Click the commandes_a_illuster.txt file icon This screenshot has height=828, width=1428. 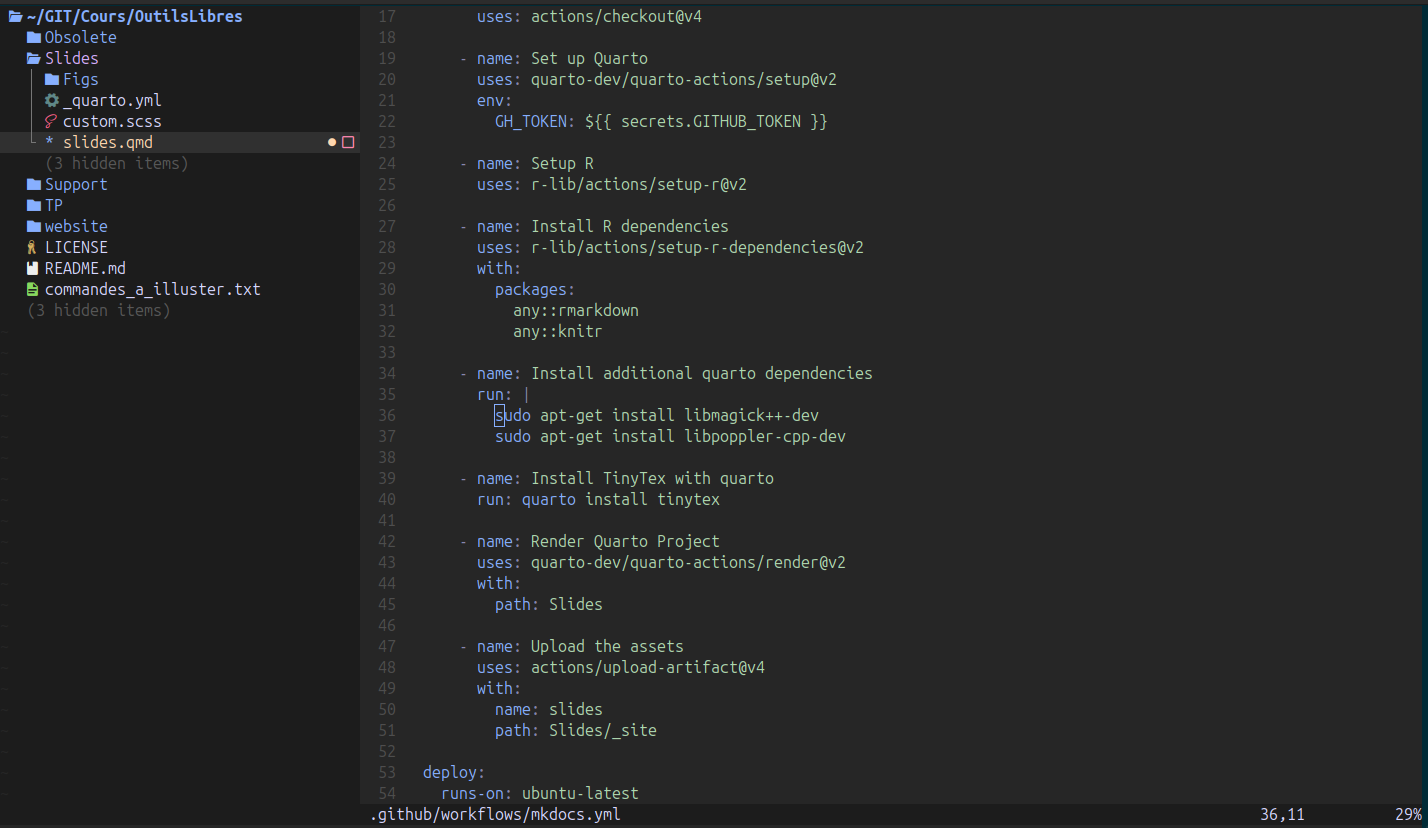33,289
